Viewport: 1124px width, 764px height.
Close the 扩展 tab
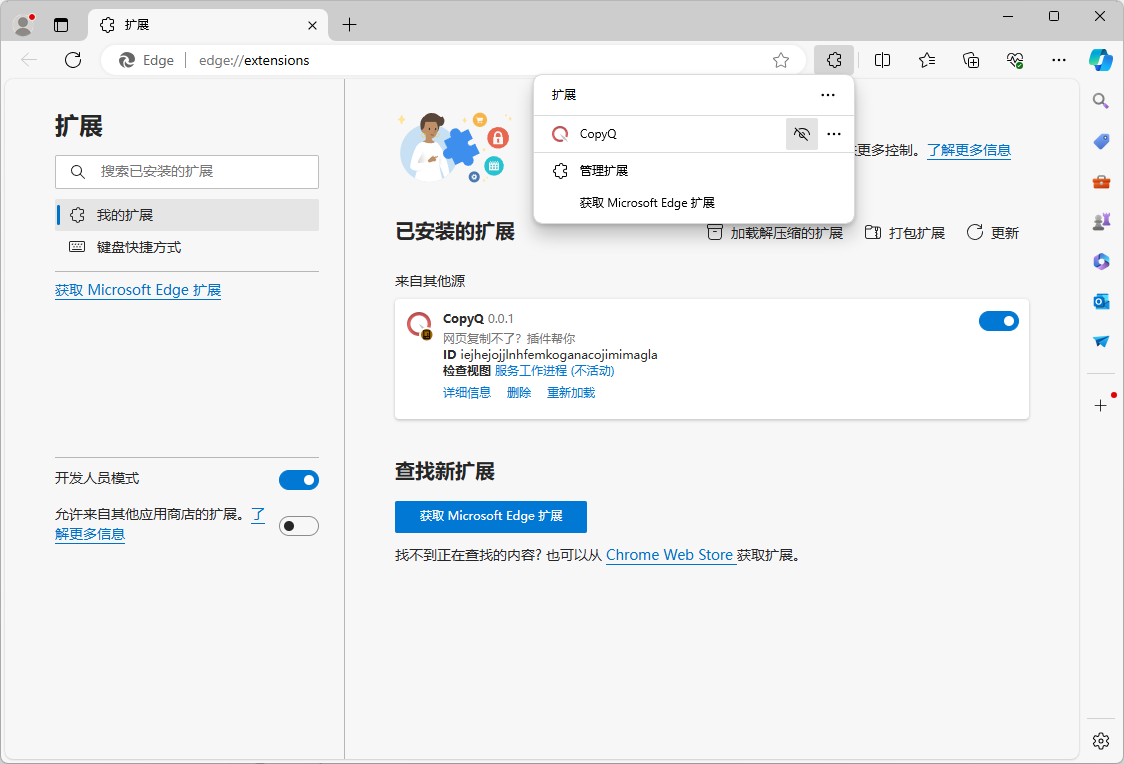[312, 25]
